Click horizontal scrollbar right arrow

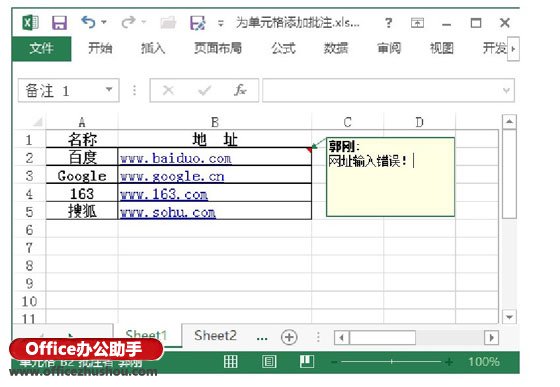tap(491, 337)
